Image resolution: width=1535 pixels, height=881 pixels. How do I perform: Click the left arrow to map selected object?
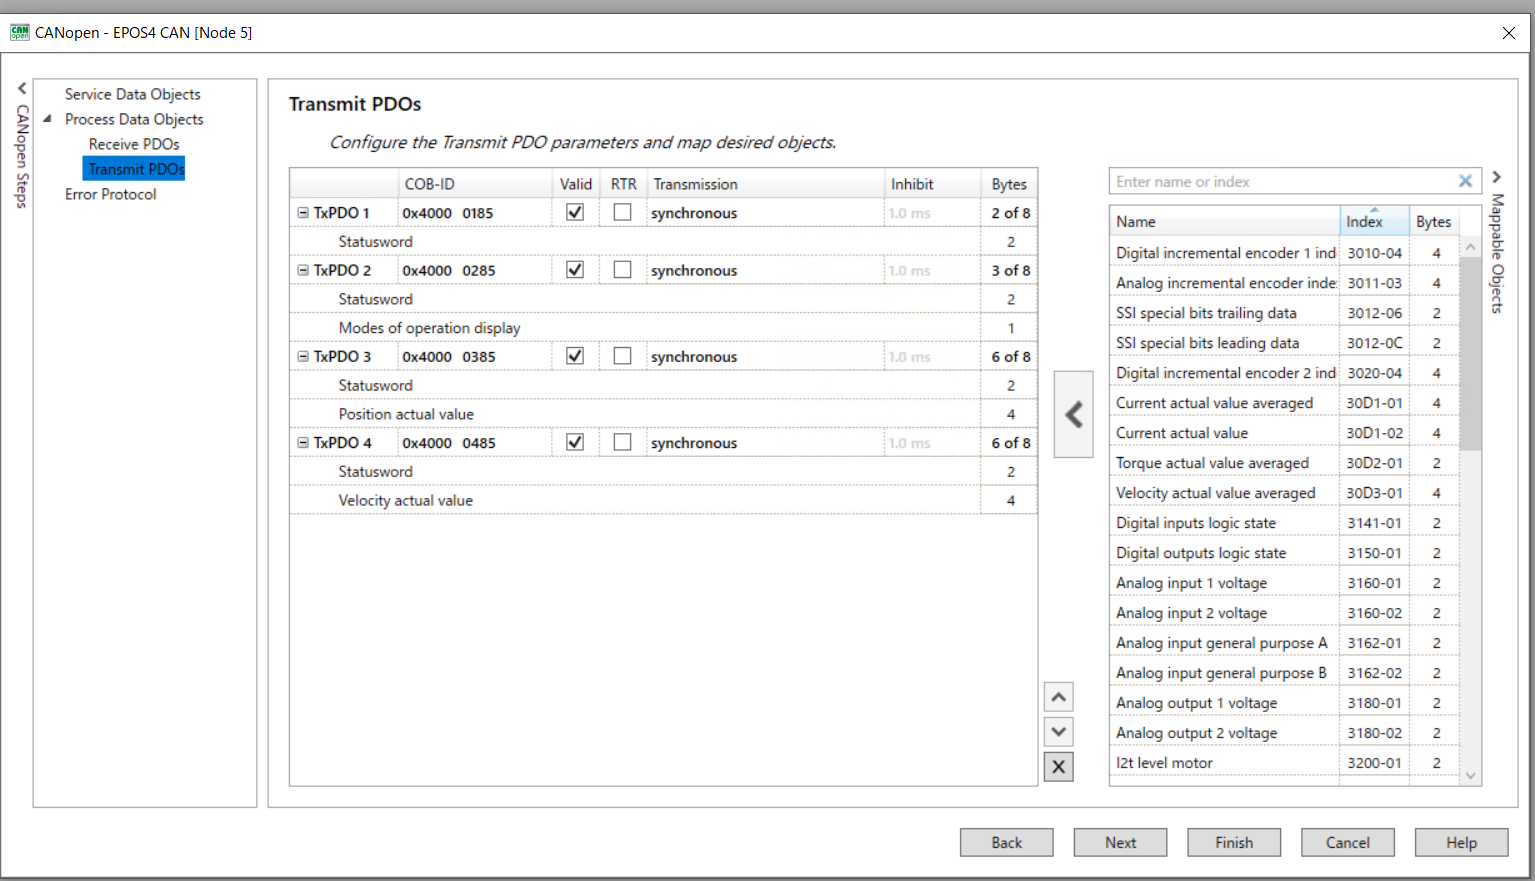1073,414
